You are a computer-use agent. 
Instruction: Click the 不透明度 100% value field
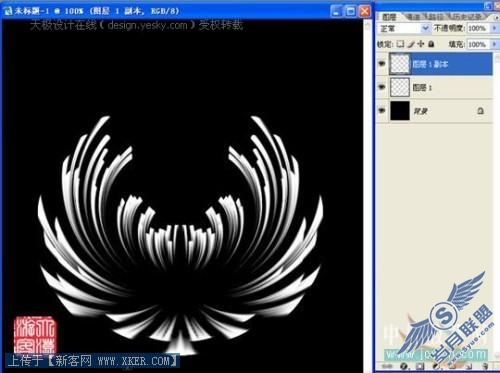(478, 28)
